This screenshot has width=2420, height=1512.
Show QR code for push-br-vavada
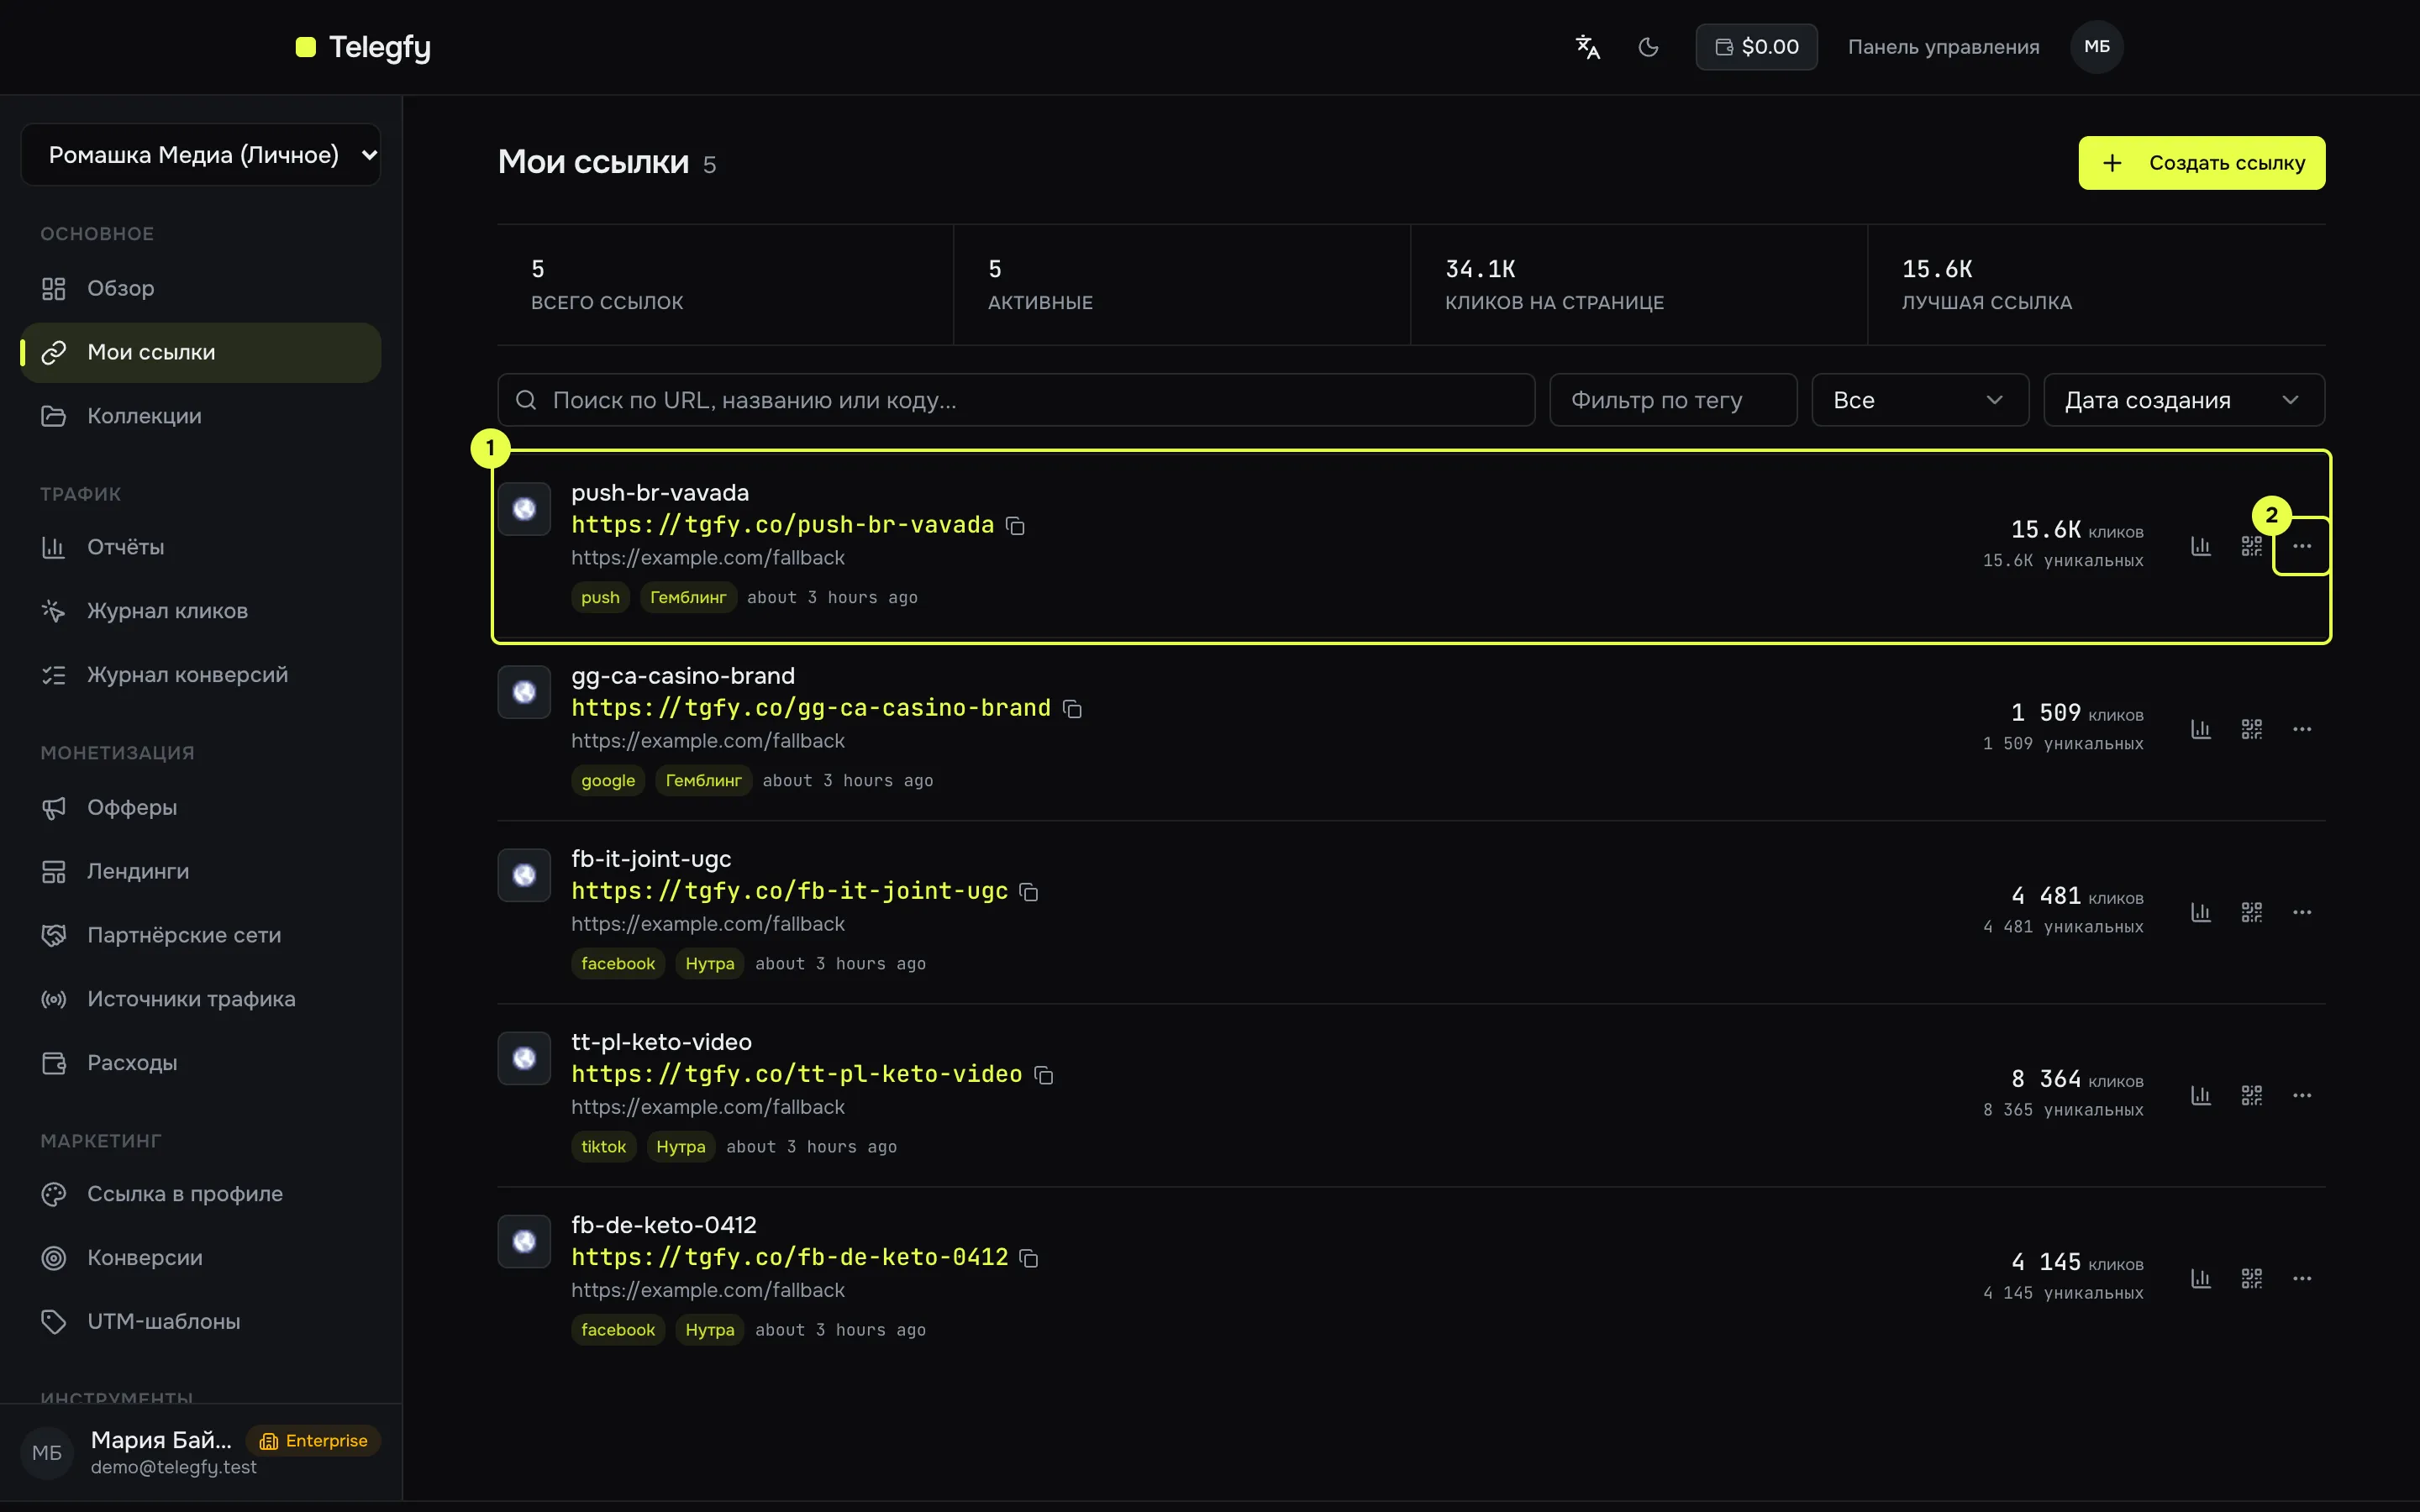(2251, 546)
